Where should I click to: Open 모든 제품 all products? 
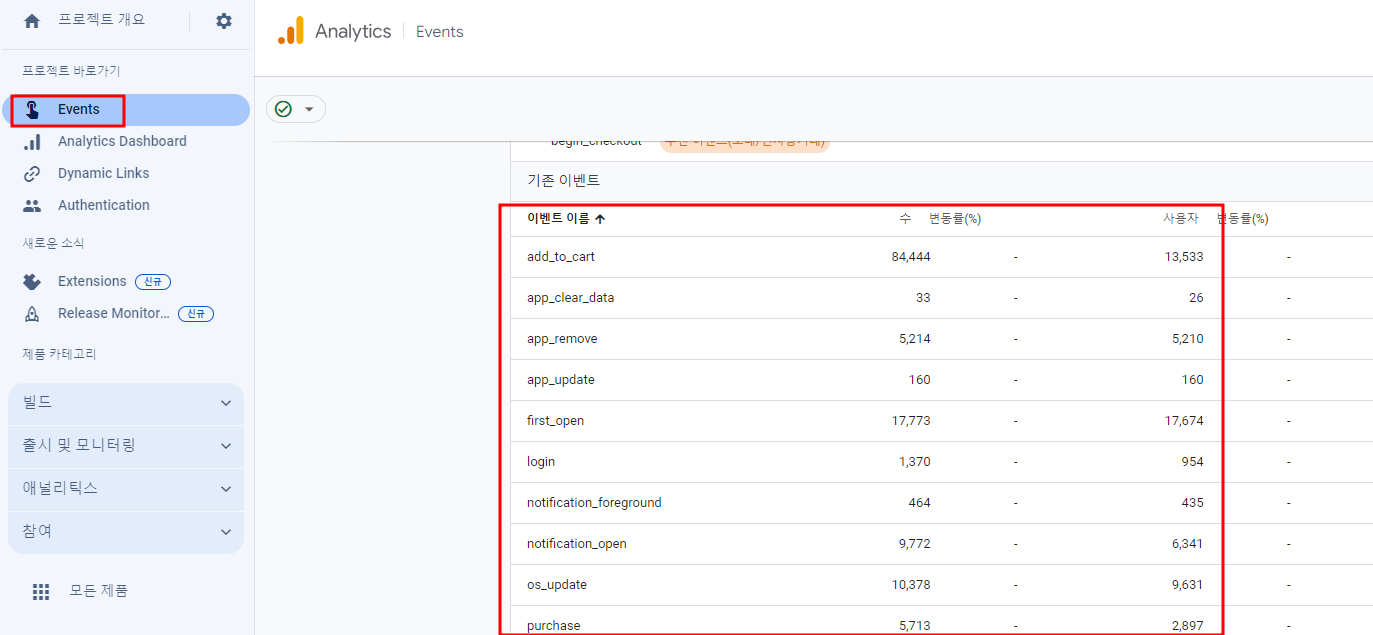tap(99, 591)
